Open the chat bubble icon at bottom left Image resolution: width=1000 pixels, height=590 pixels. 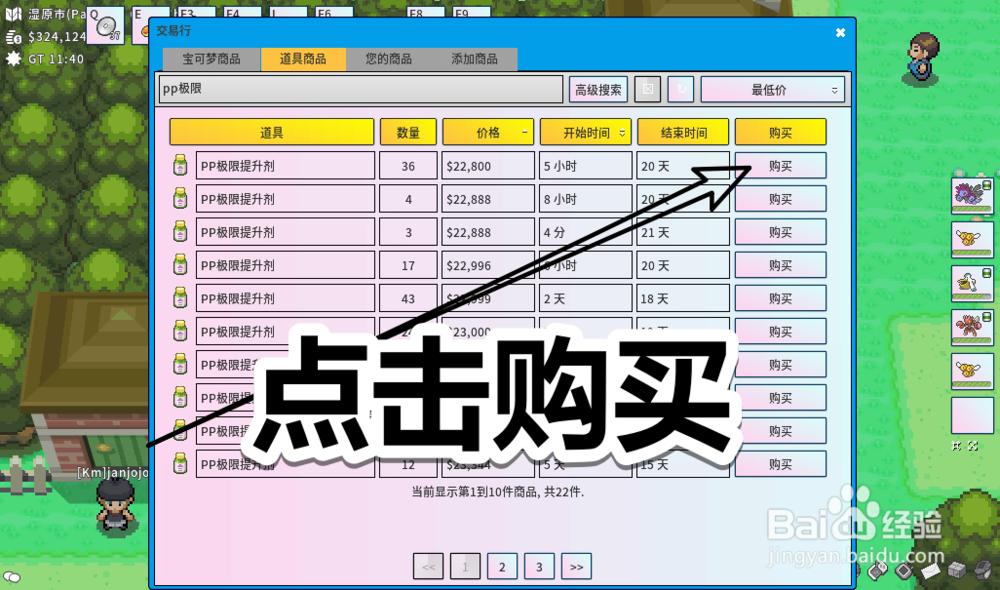(11, 577)
